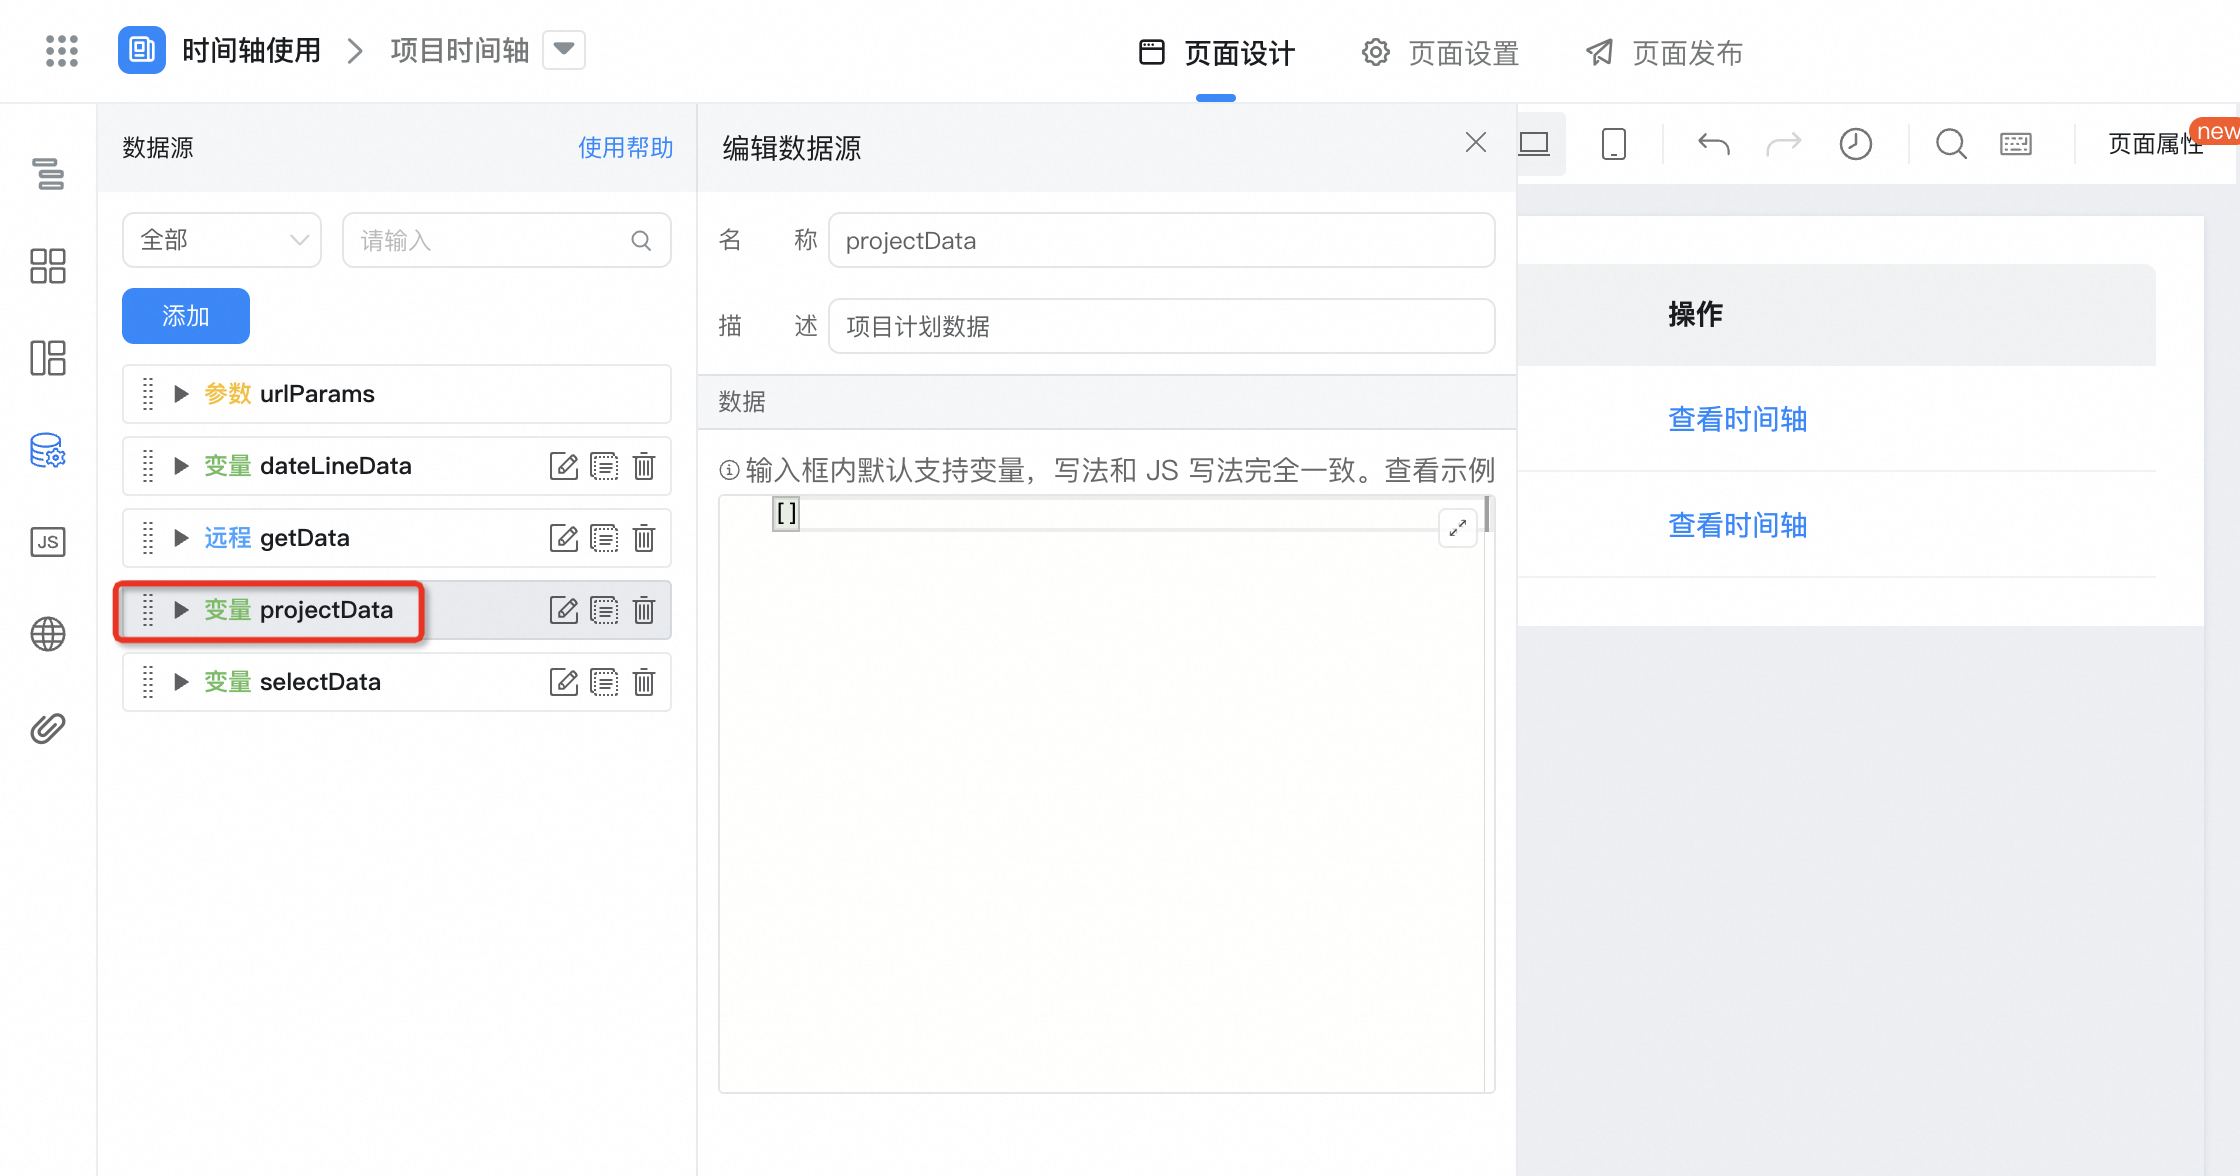The image size is (2240, 1176).
Task: Open the data source sidebar icon
Action: coord(47,450)
